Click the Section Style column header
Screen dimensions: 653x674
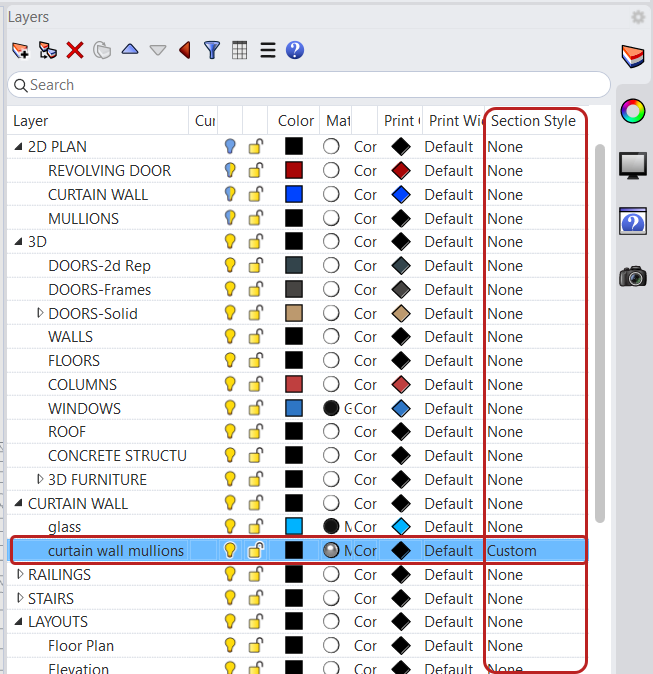tap(532, 121)
